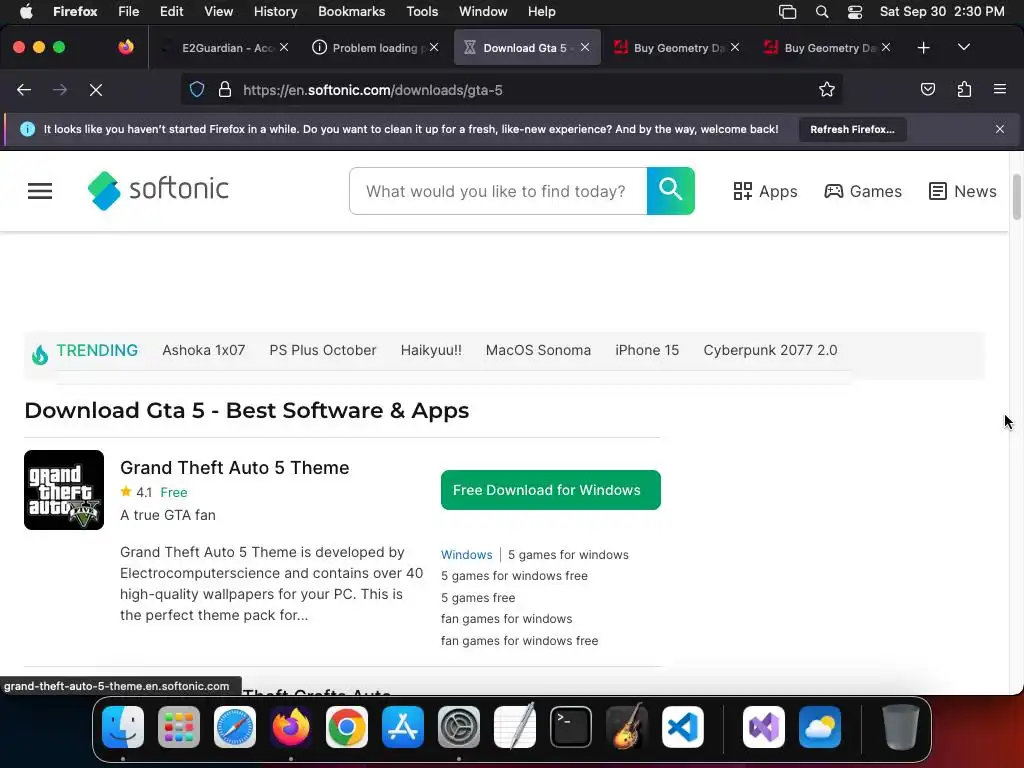Open the News section

pos(963,191)
